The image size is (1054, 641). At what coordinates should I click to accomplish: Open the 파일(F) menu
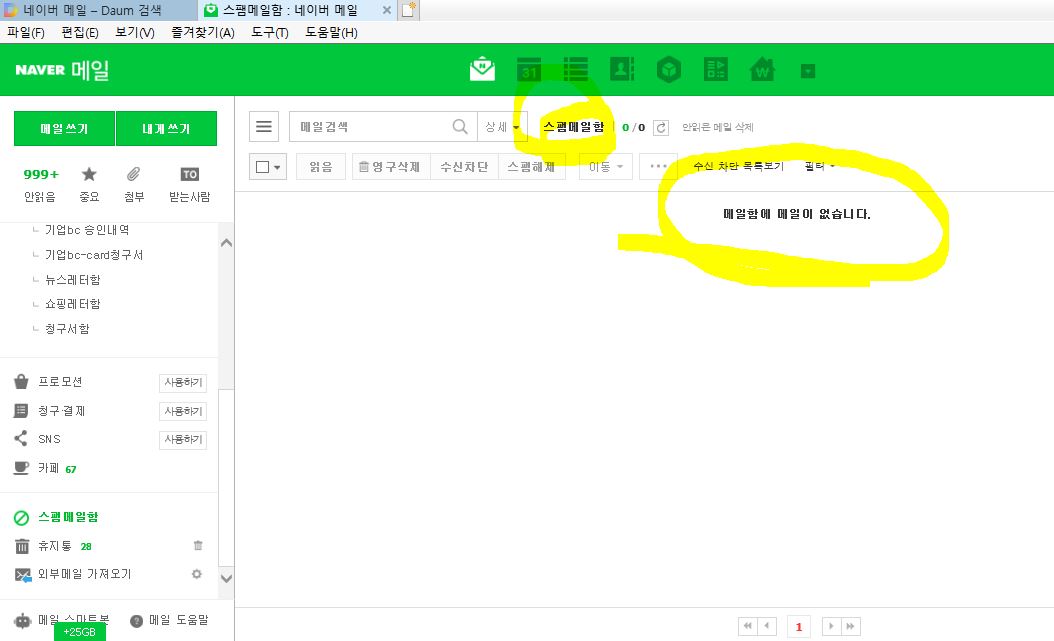tap(26, 32)
